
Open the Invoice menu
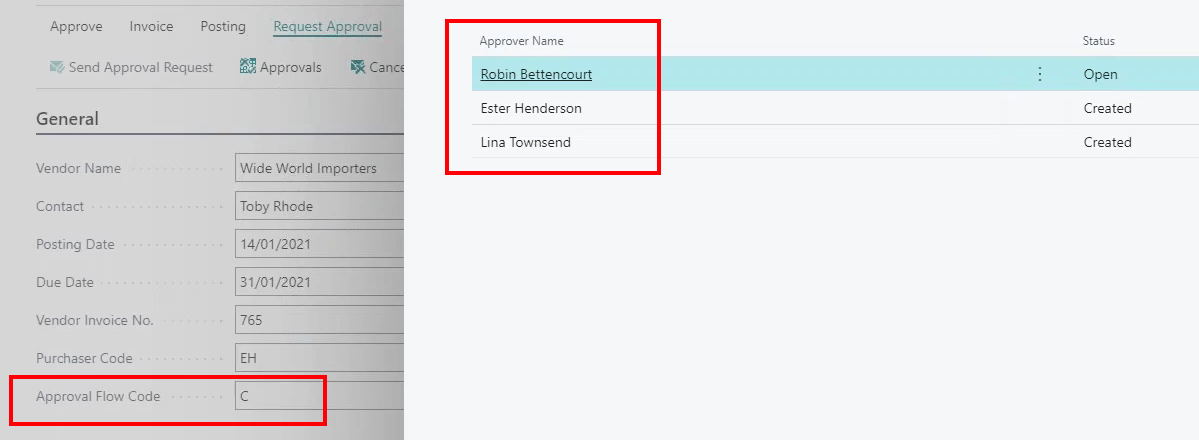tap(151, 27)
